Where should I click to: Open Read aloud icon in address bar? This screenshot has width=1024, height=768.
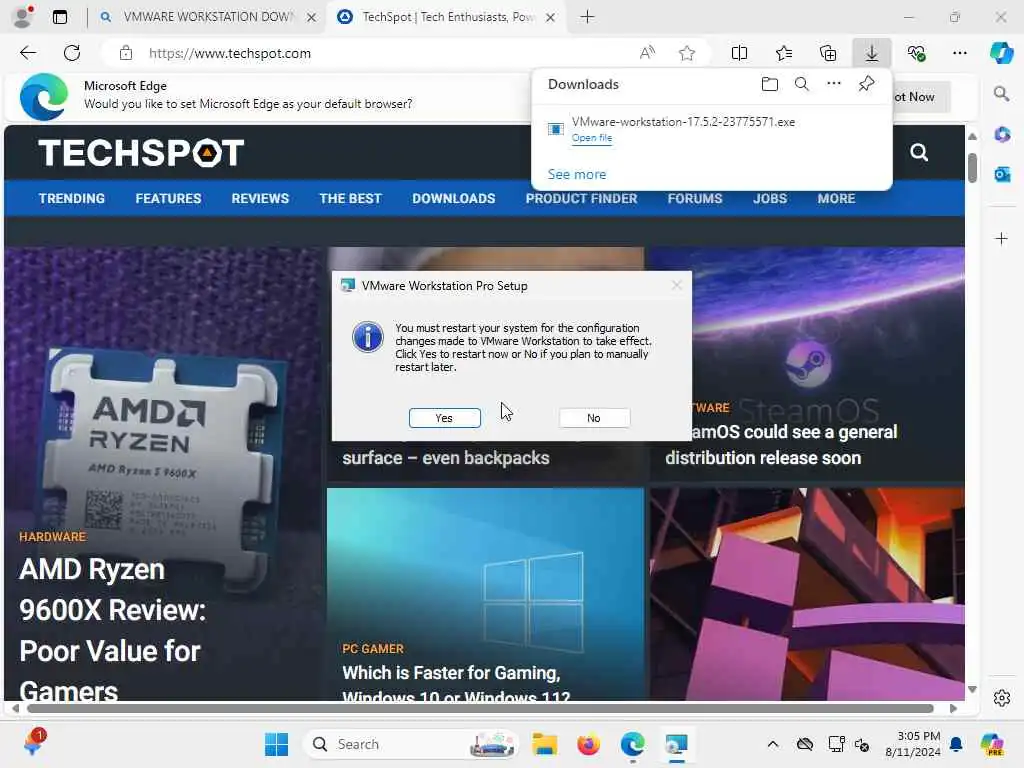[647, 53]
